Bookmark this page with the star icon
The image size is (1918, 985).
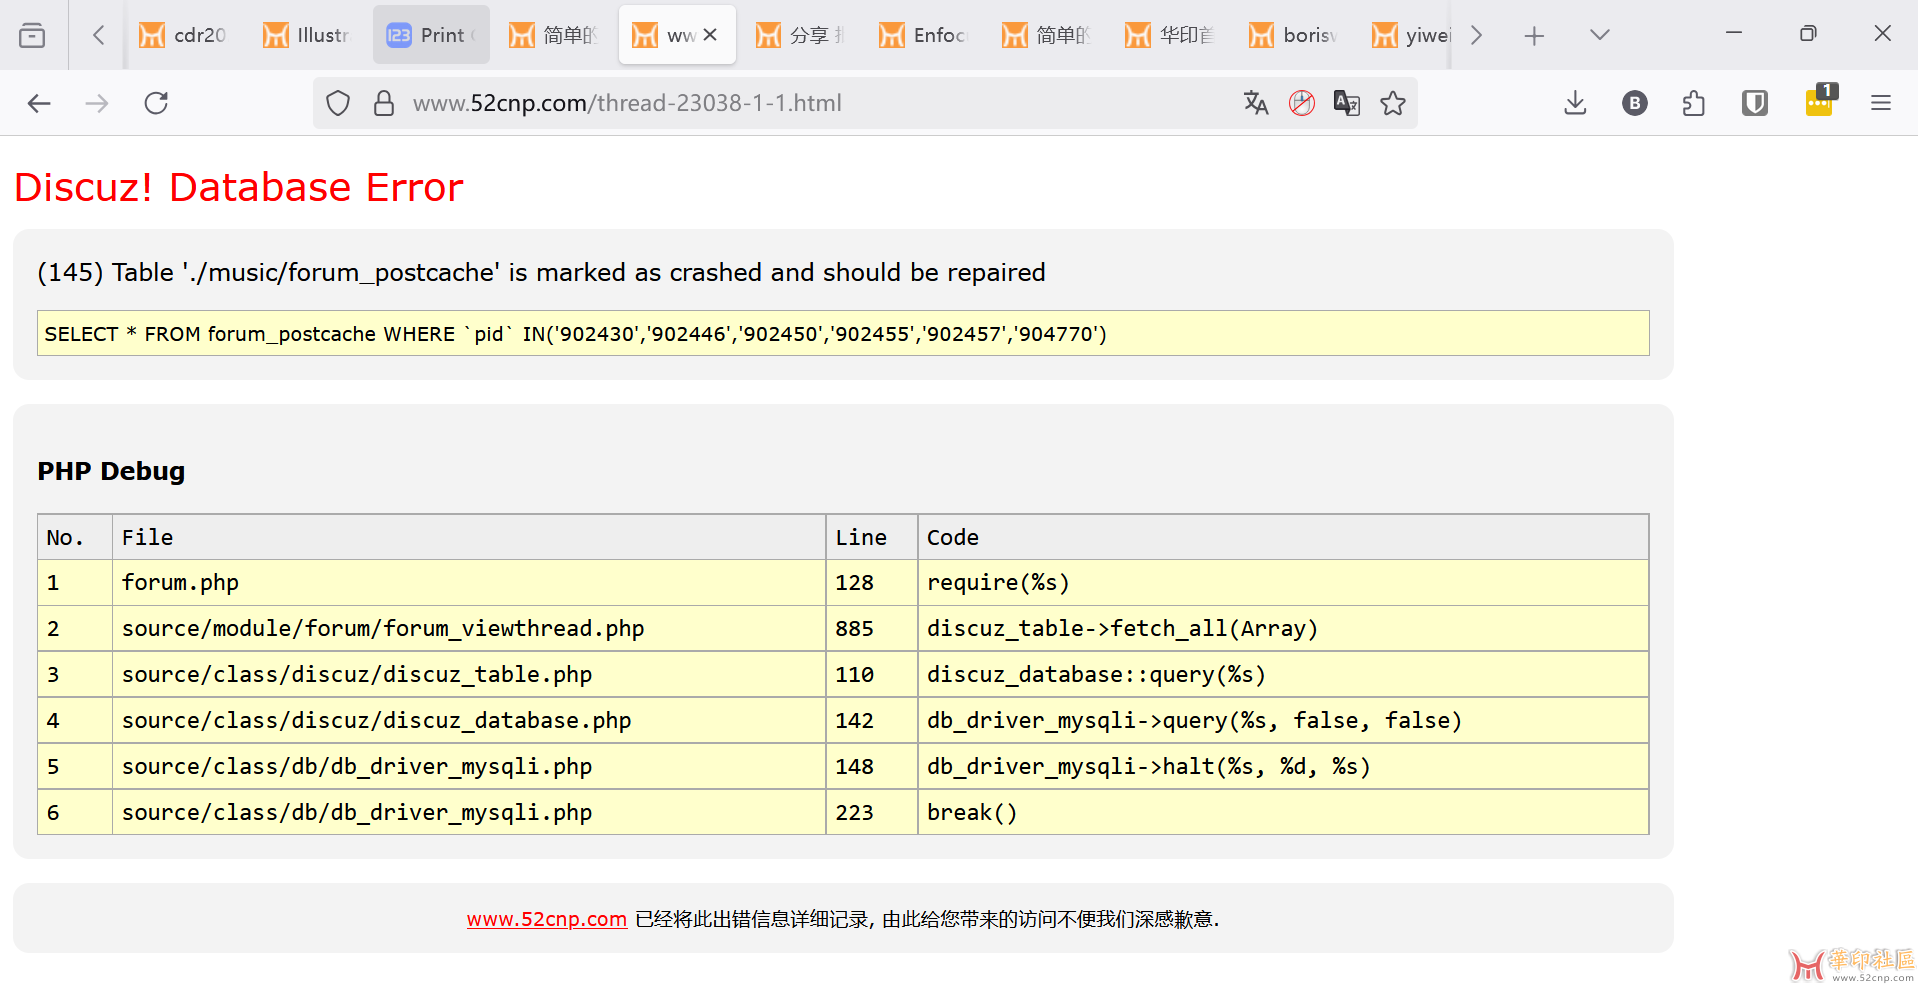tap(1393, 103)
